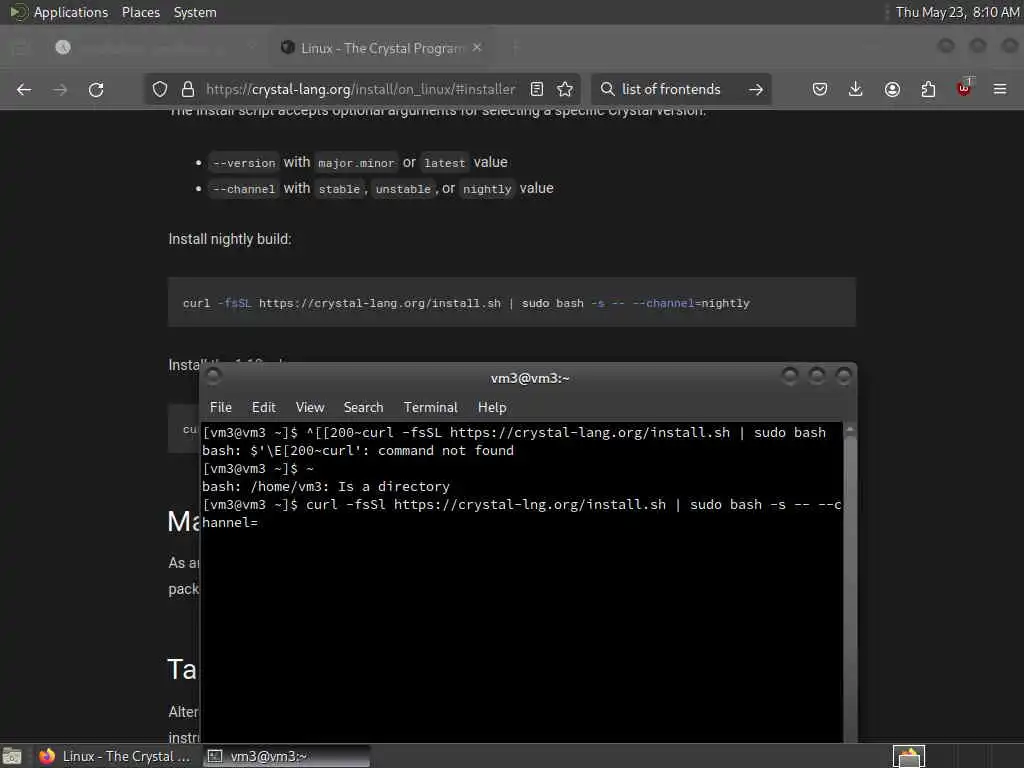
Task: Reload the current page
Action: (96, 89)
